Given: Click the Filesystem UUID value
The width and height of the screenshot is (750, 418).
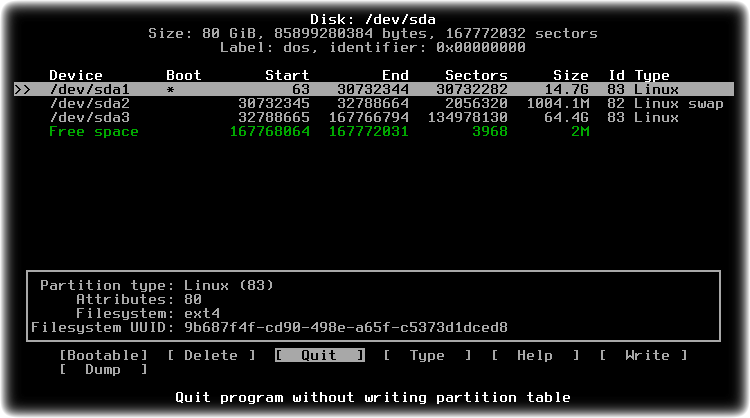Looking at the screenshot, I should pos(346,328).
